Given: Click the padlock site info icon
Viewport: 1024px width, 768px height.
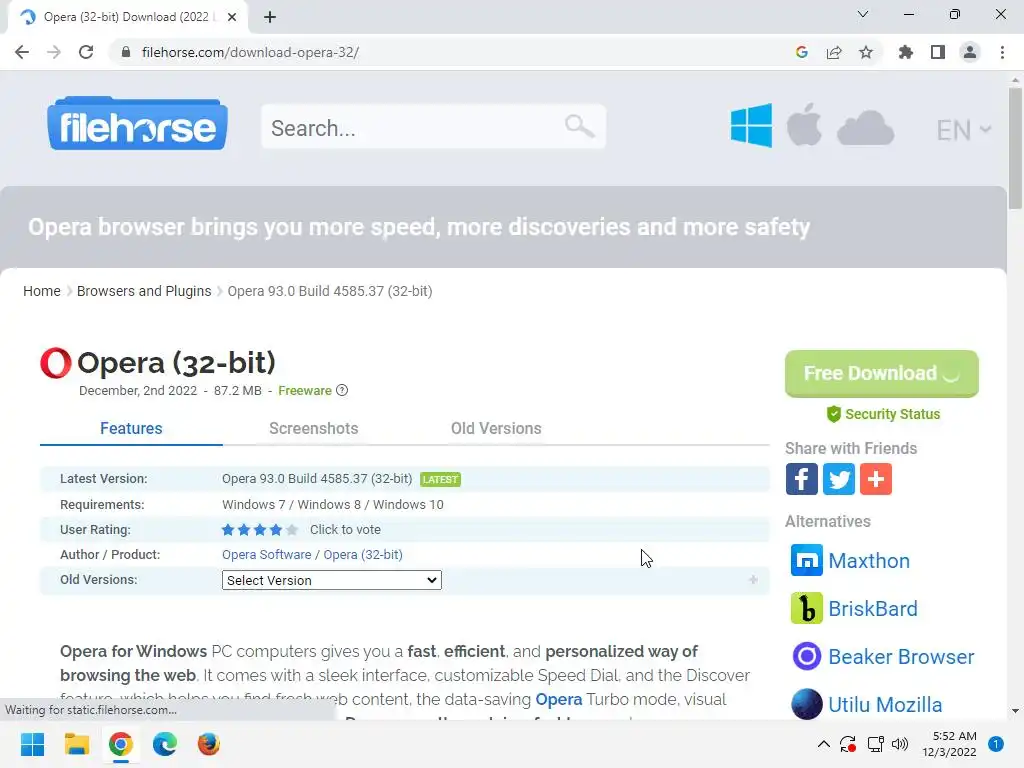Looking at the screenshot, I should [126, 52].
